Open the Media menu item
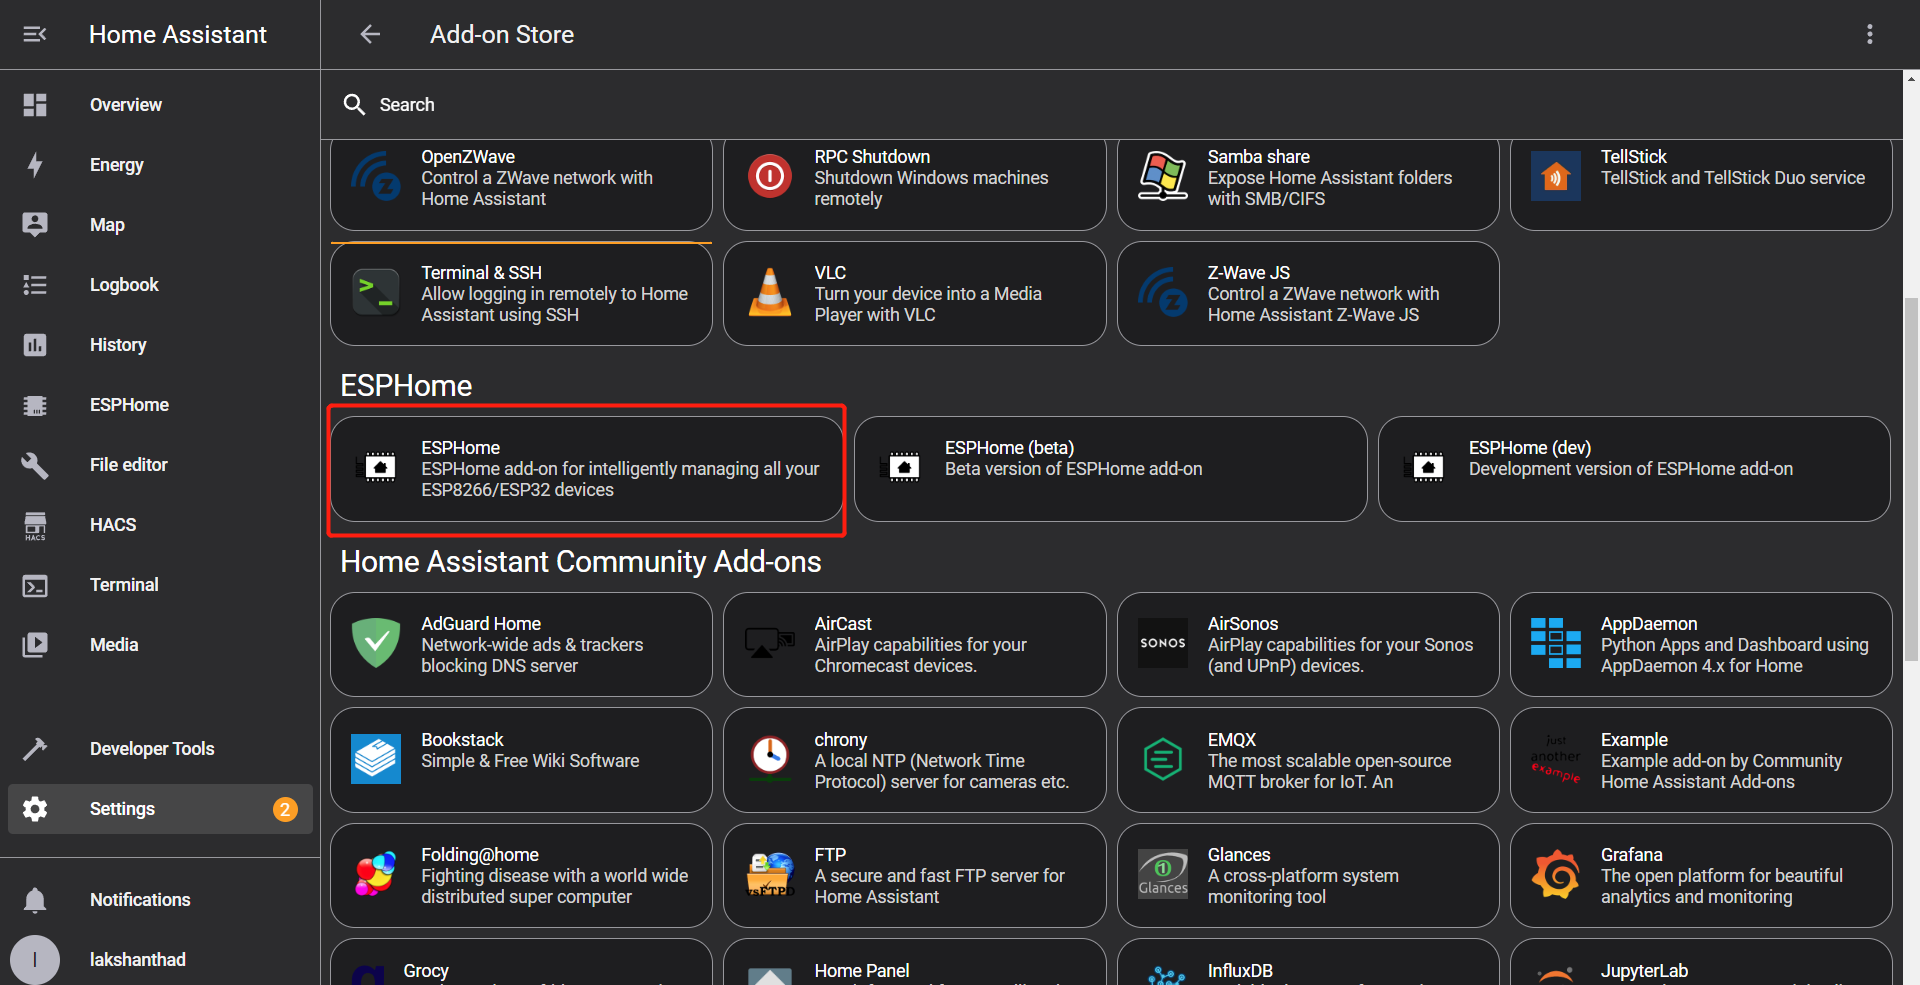Screen dimensions: 1920x985 [x=160, y=645]
